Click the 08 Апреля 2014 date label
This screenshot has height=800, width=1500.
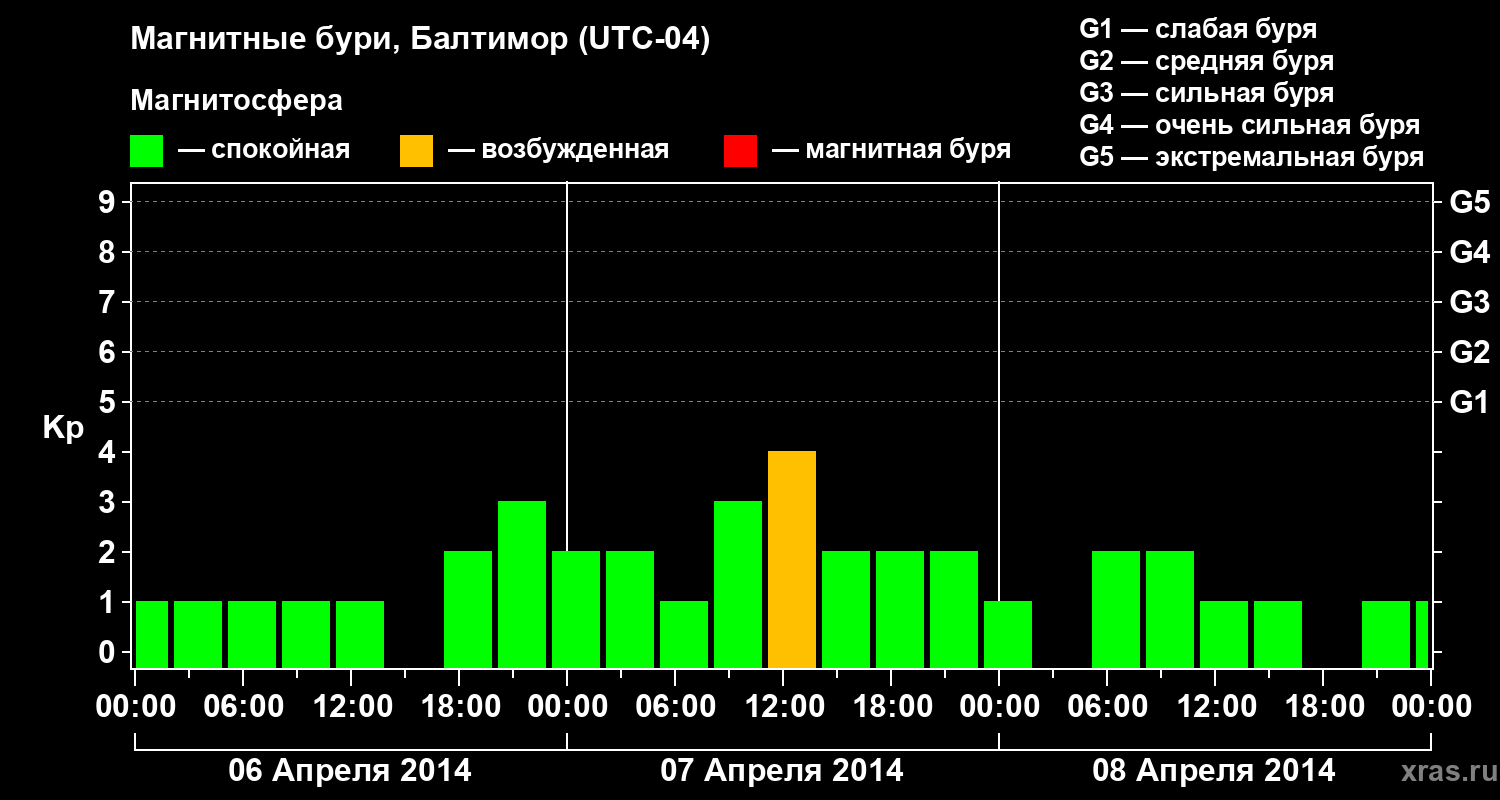pos(1214,770)
